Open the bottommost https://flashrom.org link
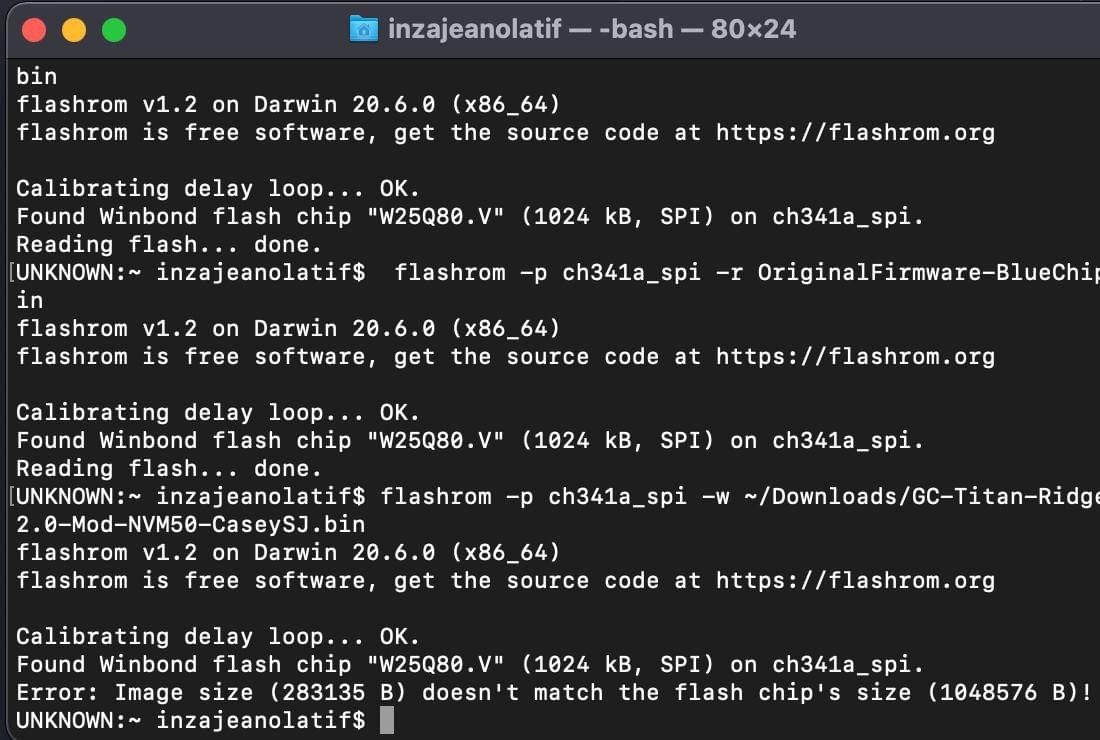Viewport: 1100px width, 740px height. tap(855, 580)
